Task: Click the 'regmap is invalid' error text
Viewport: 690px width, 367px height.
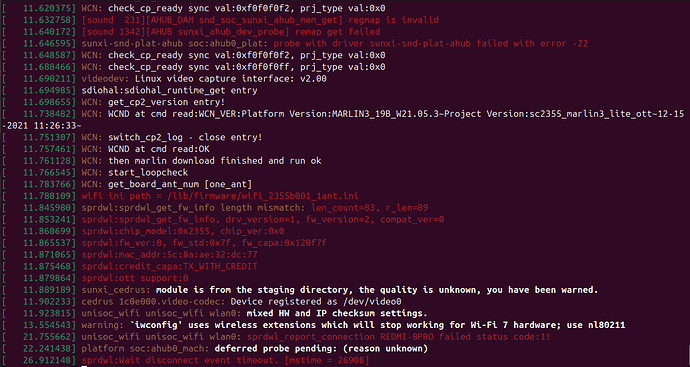Action: click(x=393, y=20)
